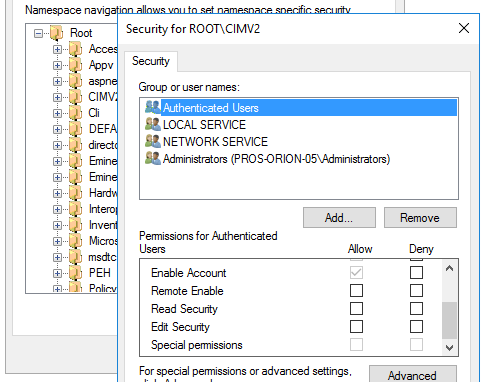484x382 pixels.
Task: Click the Microsoft folder icon in tree
Action: click(76, 241)
